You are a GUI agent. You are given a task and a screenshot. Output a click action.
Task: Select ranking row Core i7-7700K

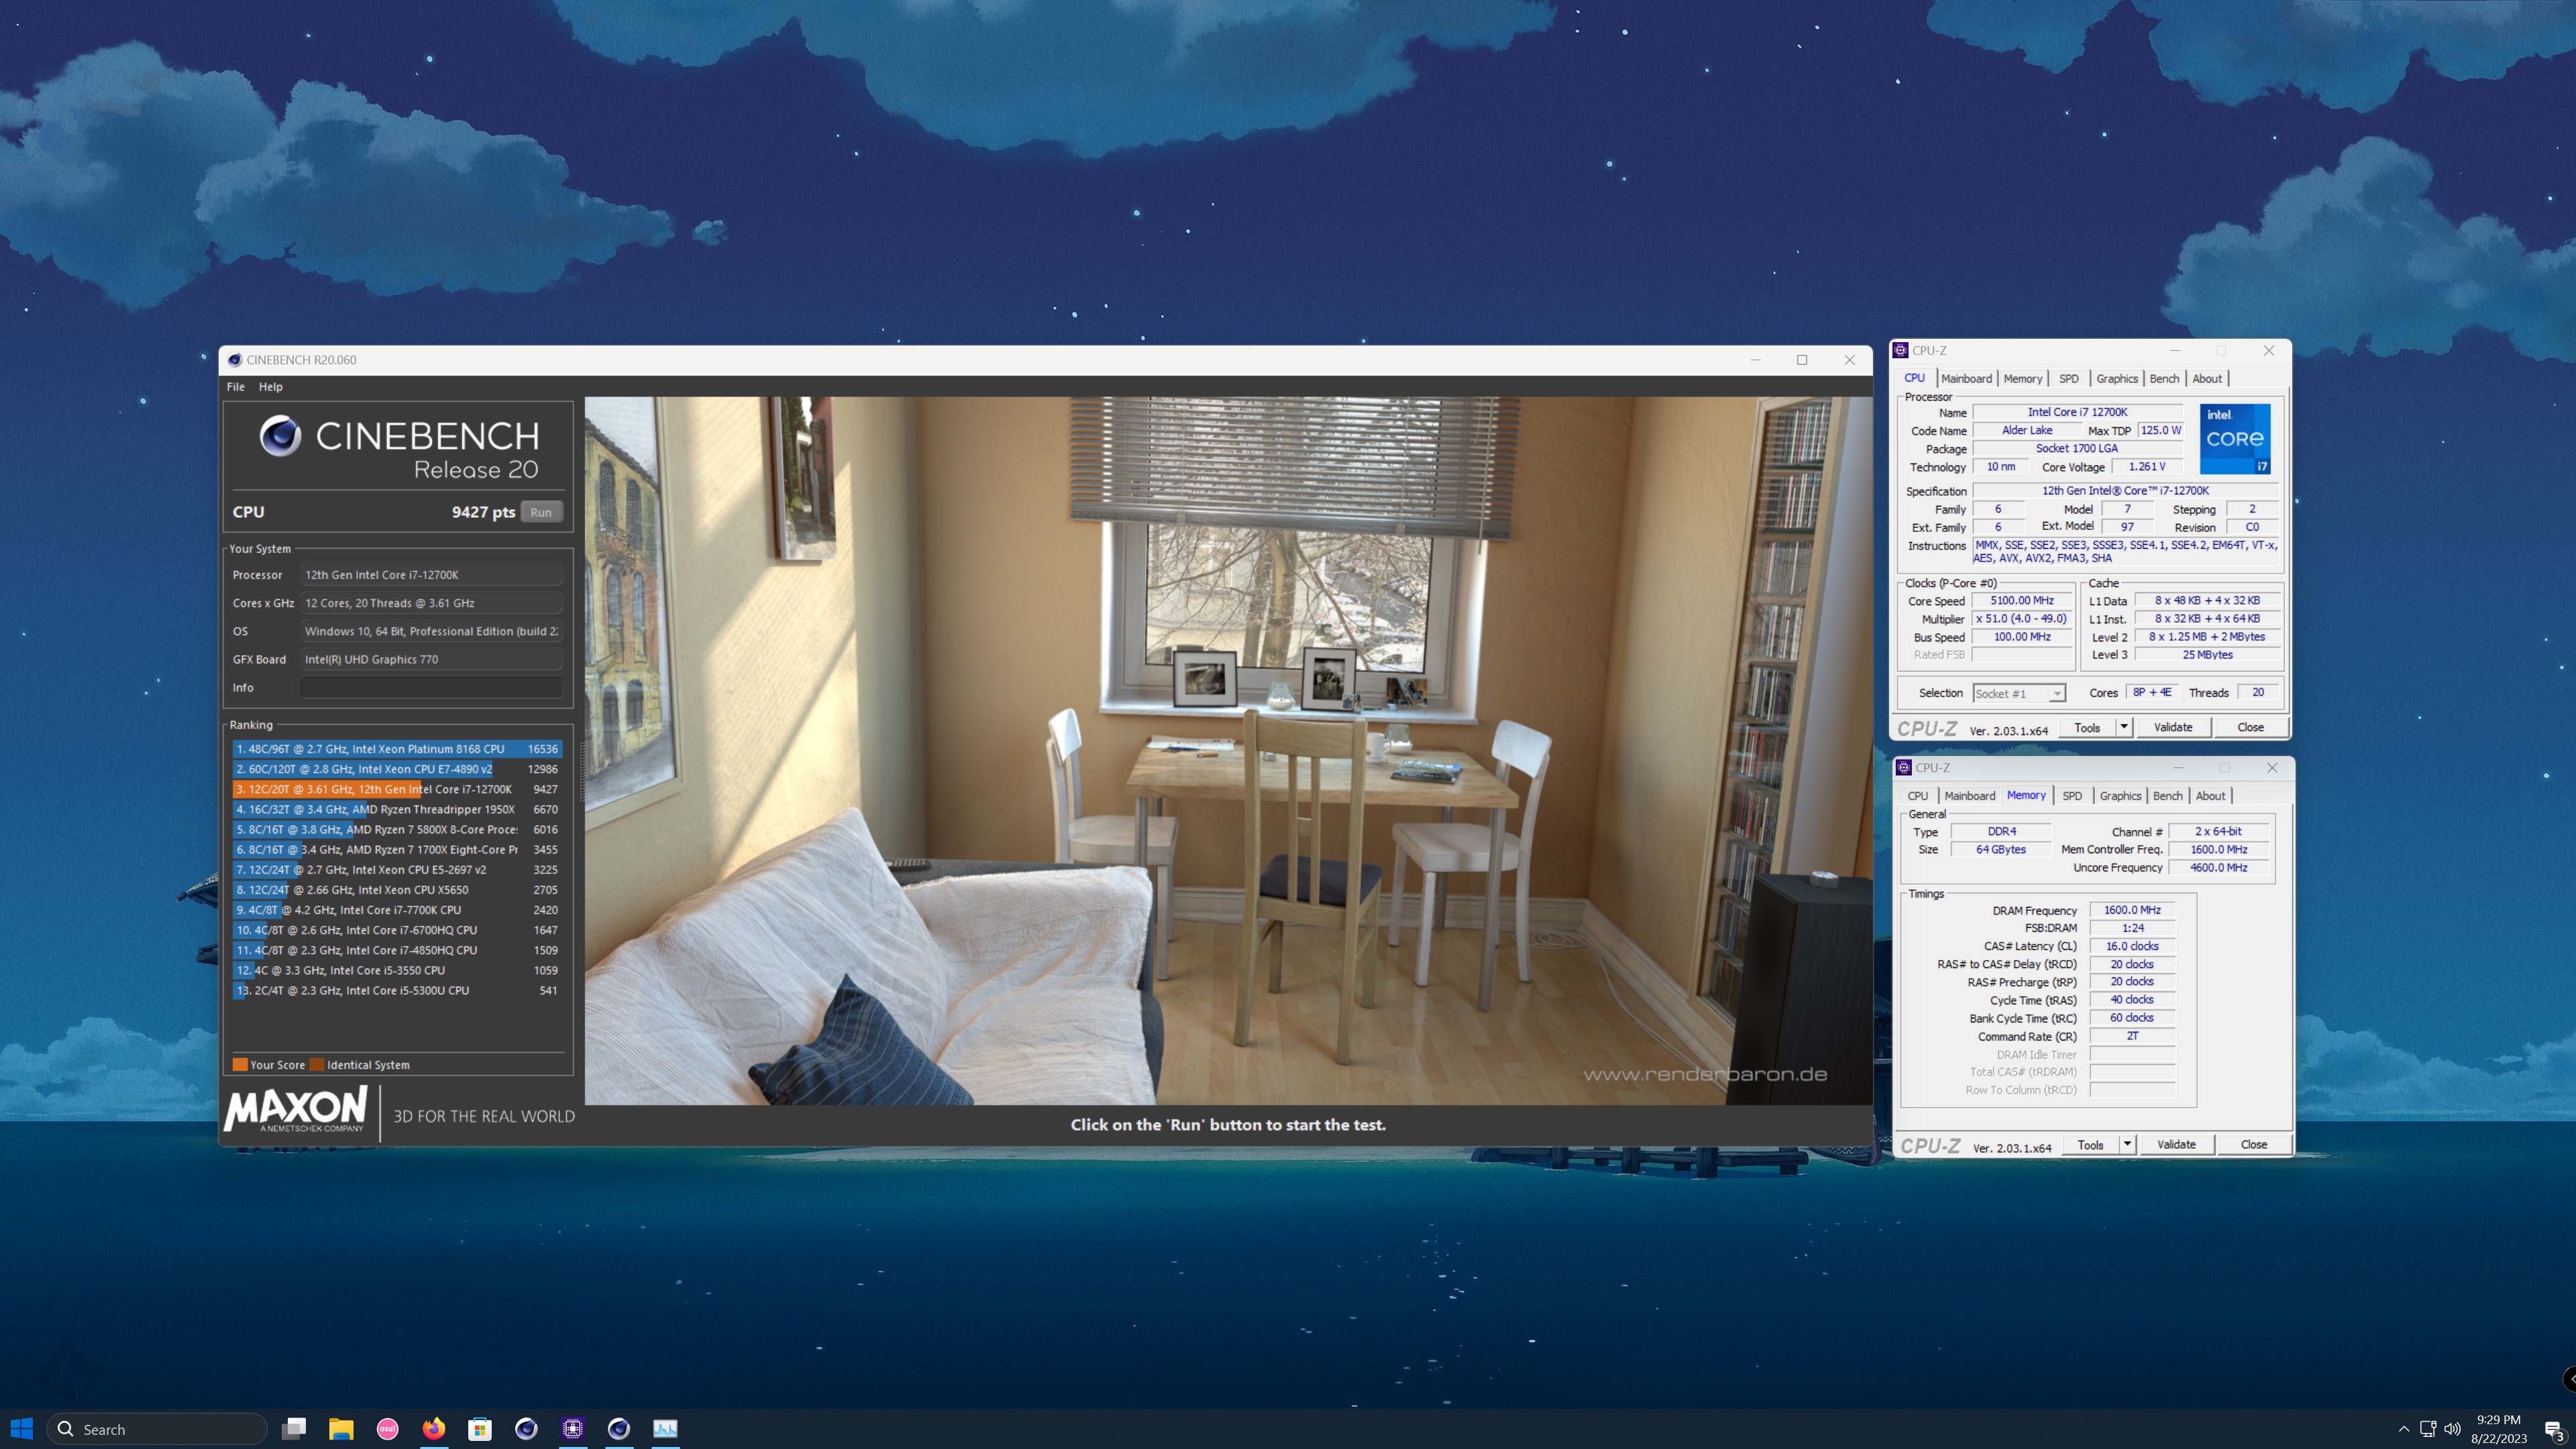397,909
